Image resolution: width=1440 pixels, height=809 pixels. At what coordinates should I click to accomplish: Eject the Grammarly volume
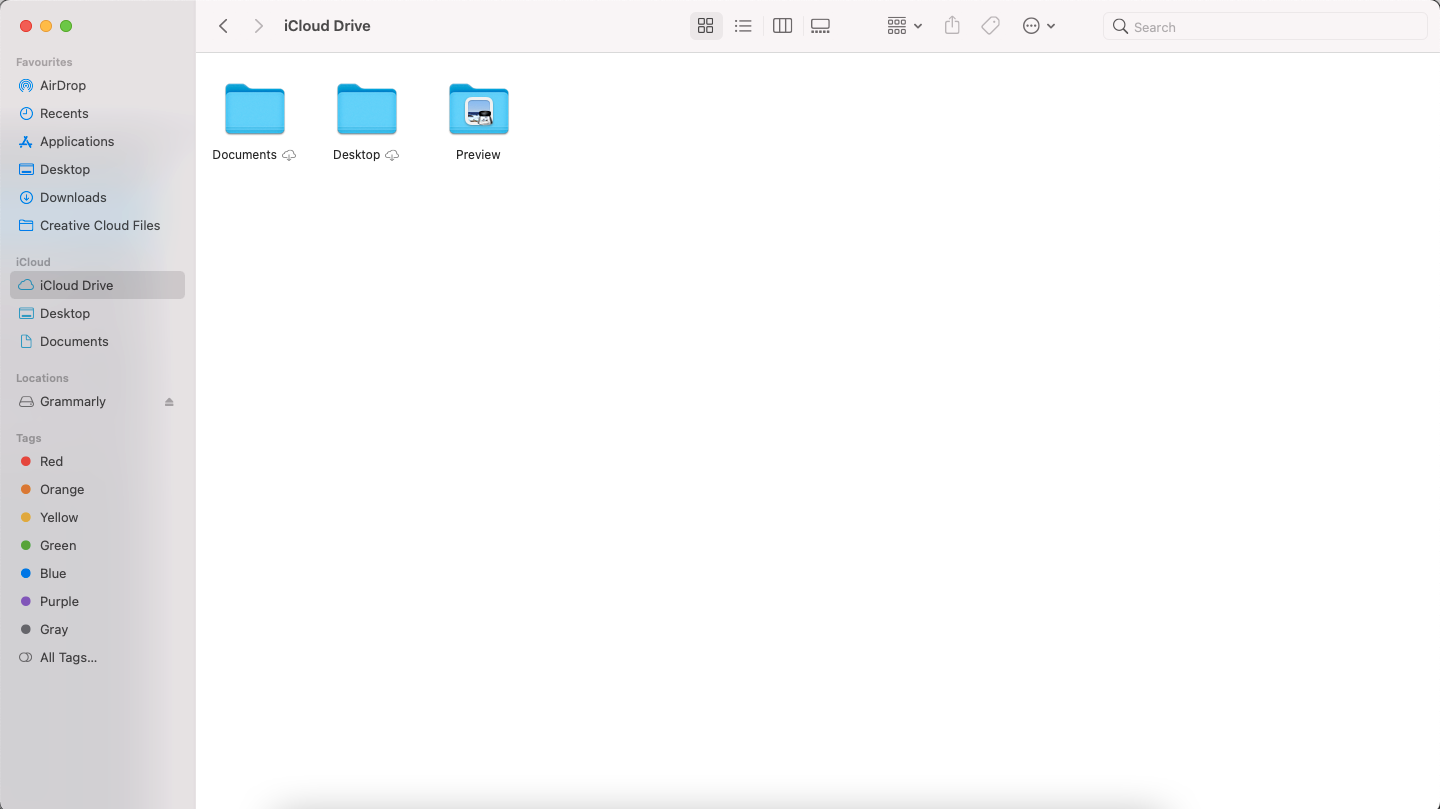pyautogui.click(x=169, y=402)
